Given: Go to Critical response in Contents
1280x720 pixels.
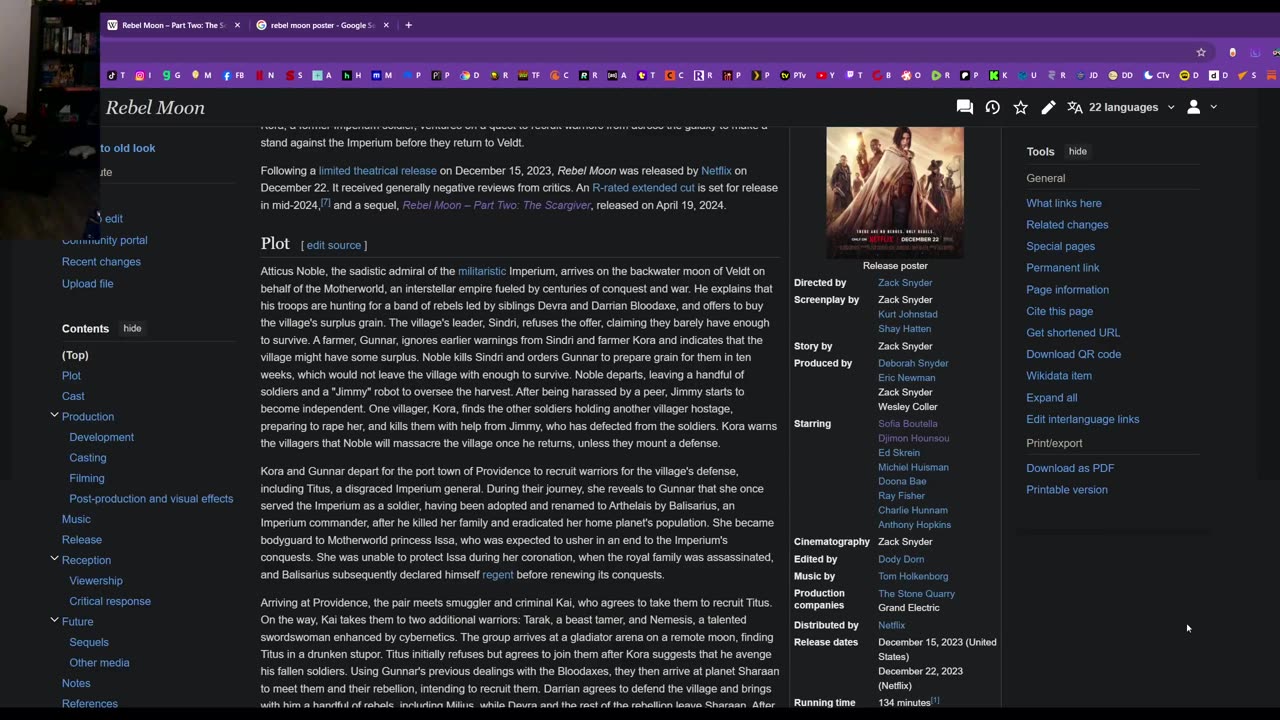Looking at the screenshot, I should [x=110, y=601].
